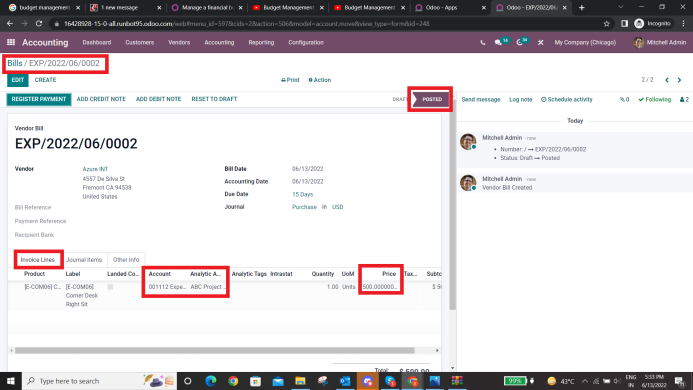This screenshot has width=693, height=390.
Task: Open the My Company (Chicago) company switcher
Action: coord(585,42)
